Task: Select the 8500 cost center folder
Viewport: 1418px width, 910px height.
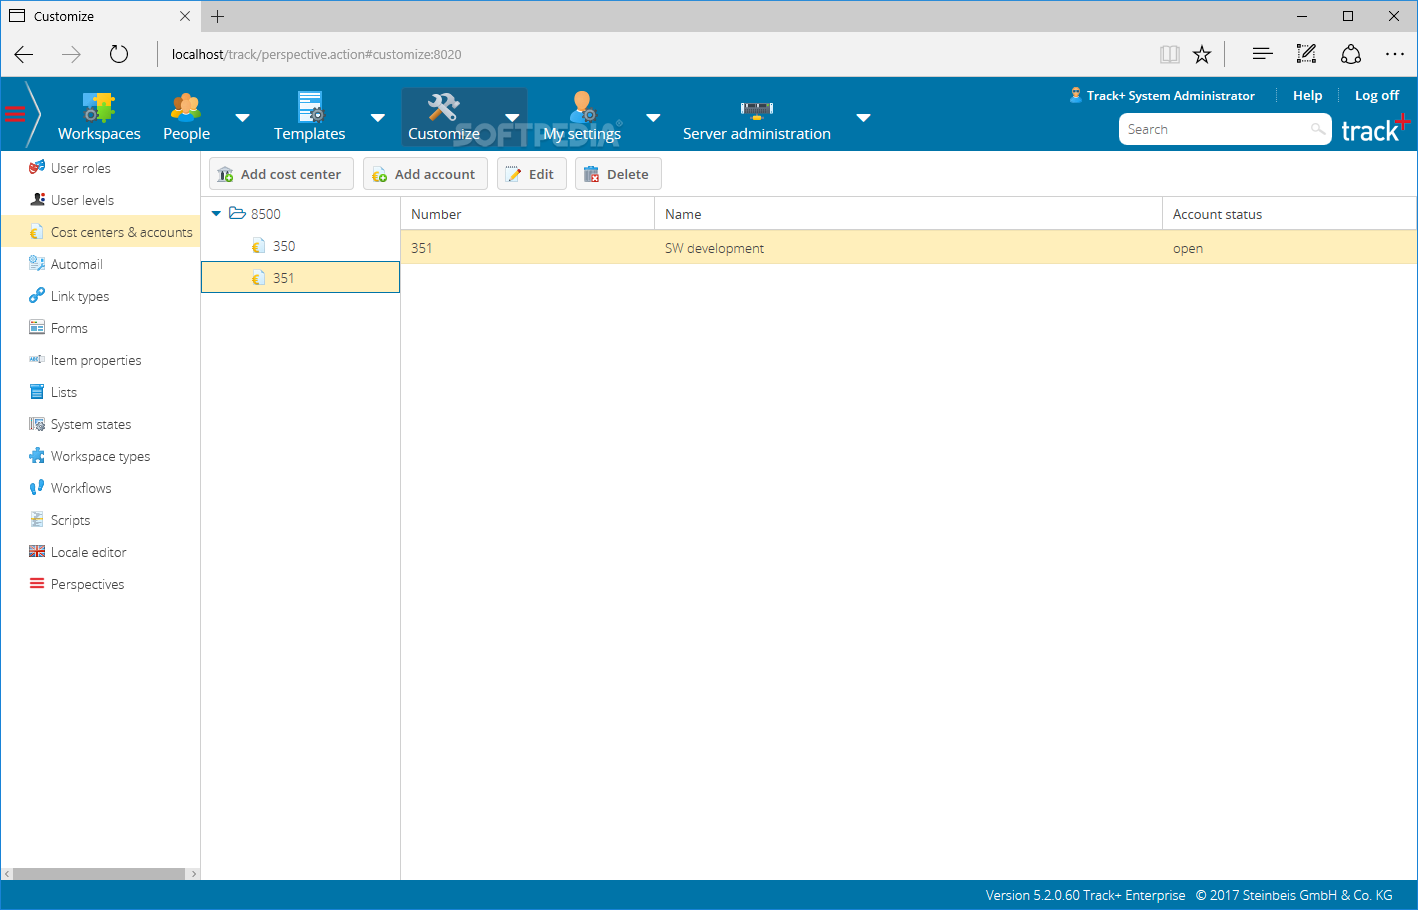Action: (266, 214)
